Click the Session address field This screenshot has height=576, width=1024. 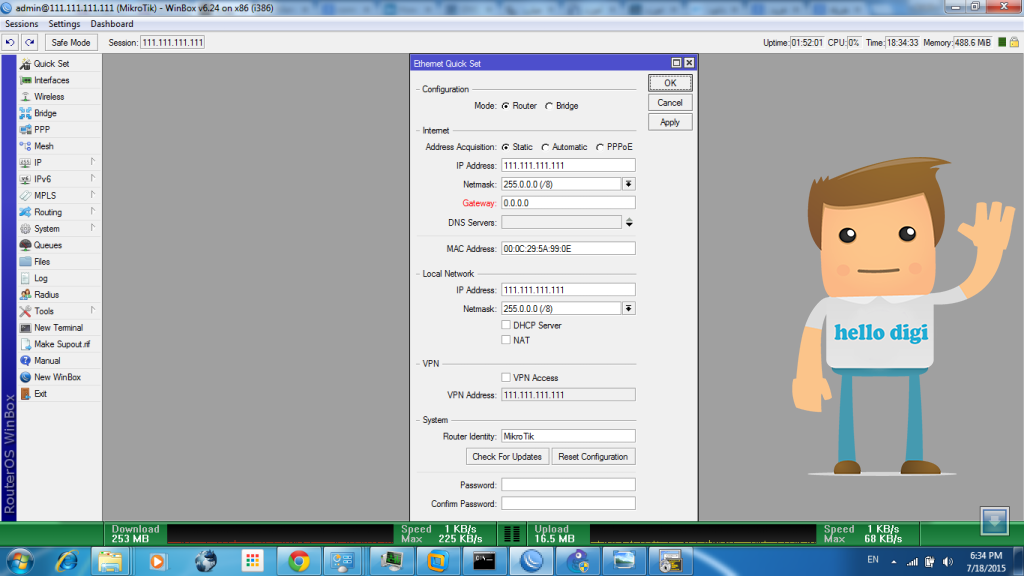(x=172, y=42)
